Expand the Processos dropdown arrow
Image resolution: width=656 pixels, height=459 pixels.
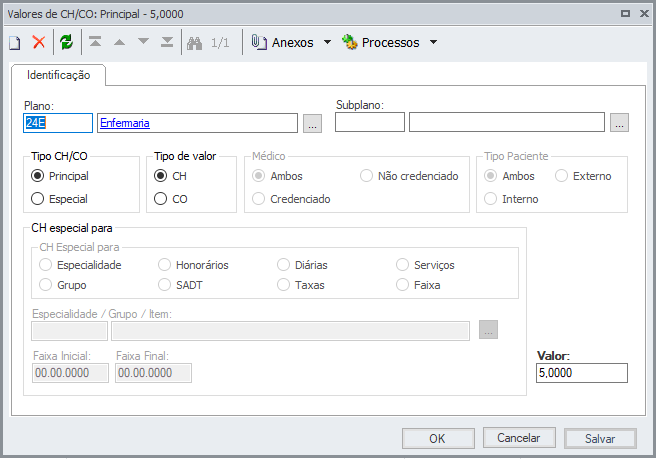(x=433, y=43)
